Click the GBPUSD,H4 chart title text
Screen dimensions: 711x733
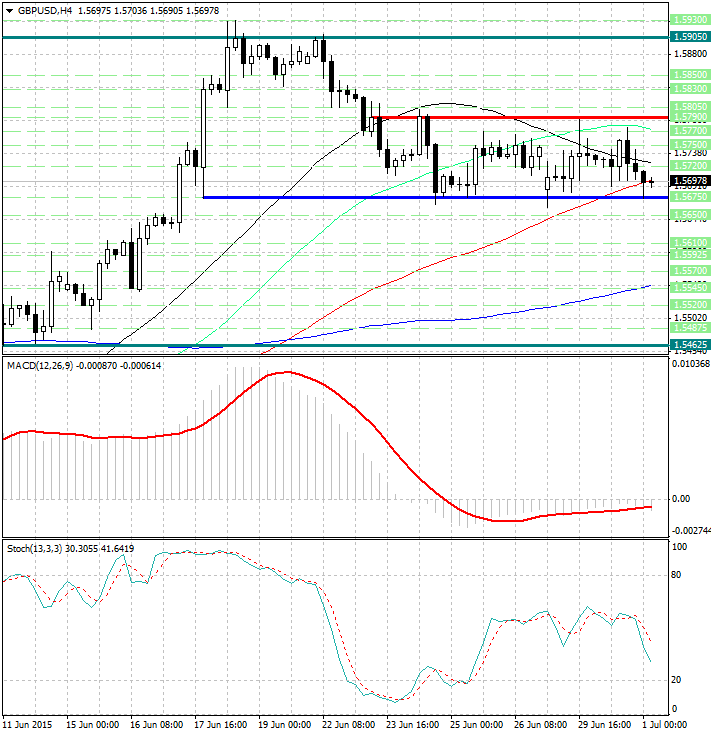pyautogui.click(x=45, y=10)
